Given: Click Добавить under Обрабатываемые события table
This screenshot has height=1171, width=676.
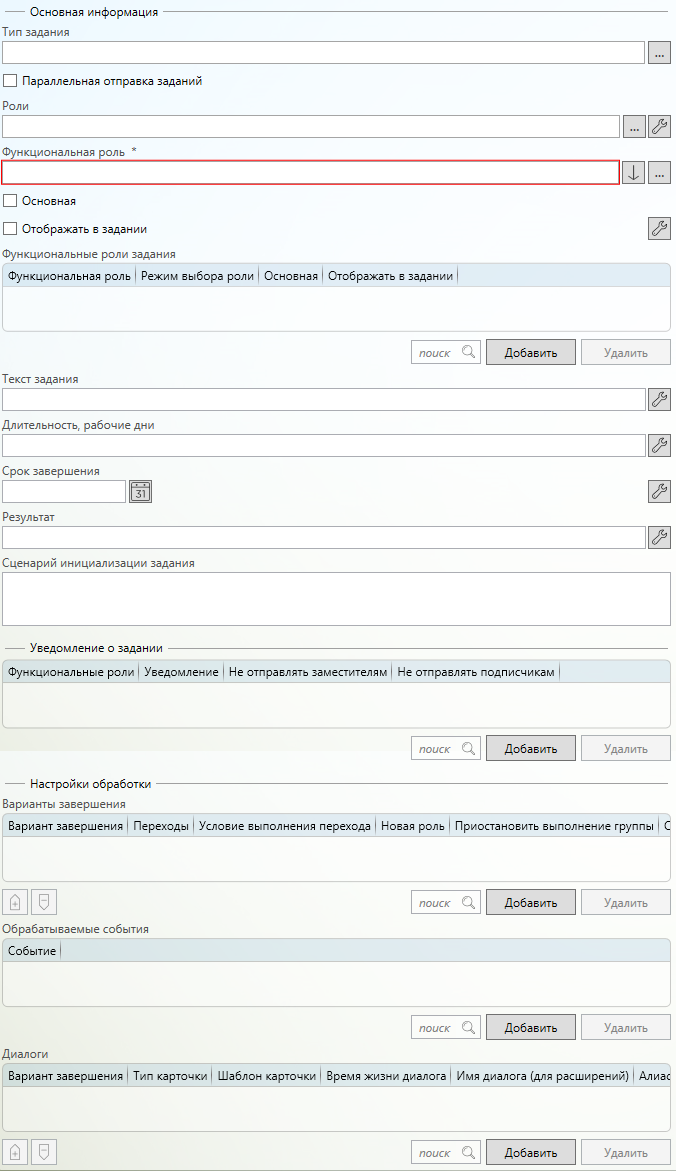Looking at the screenshot, I should pos(530,1027).
